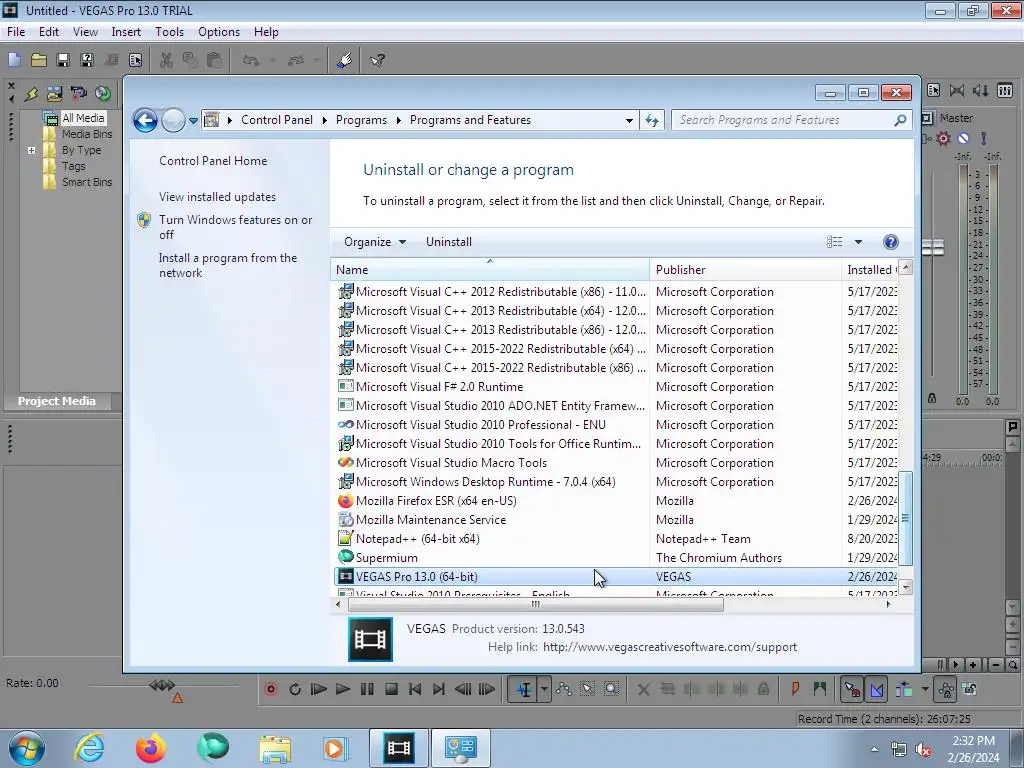
Task: Toggle Master mute blue circle icon
Action: (x=963, y=138)
